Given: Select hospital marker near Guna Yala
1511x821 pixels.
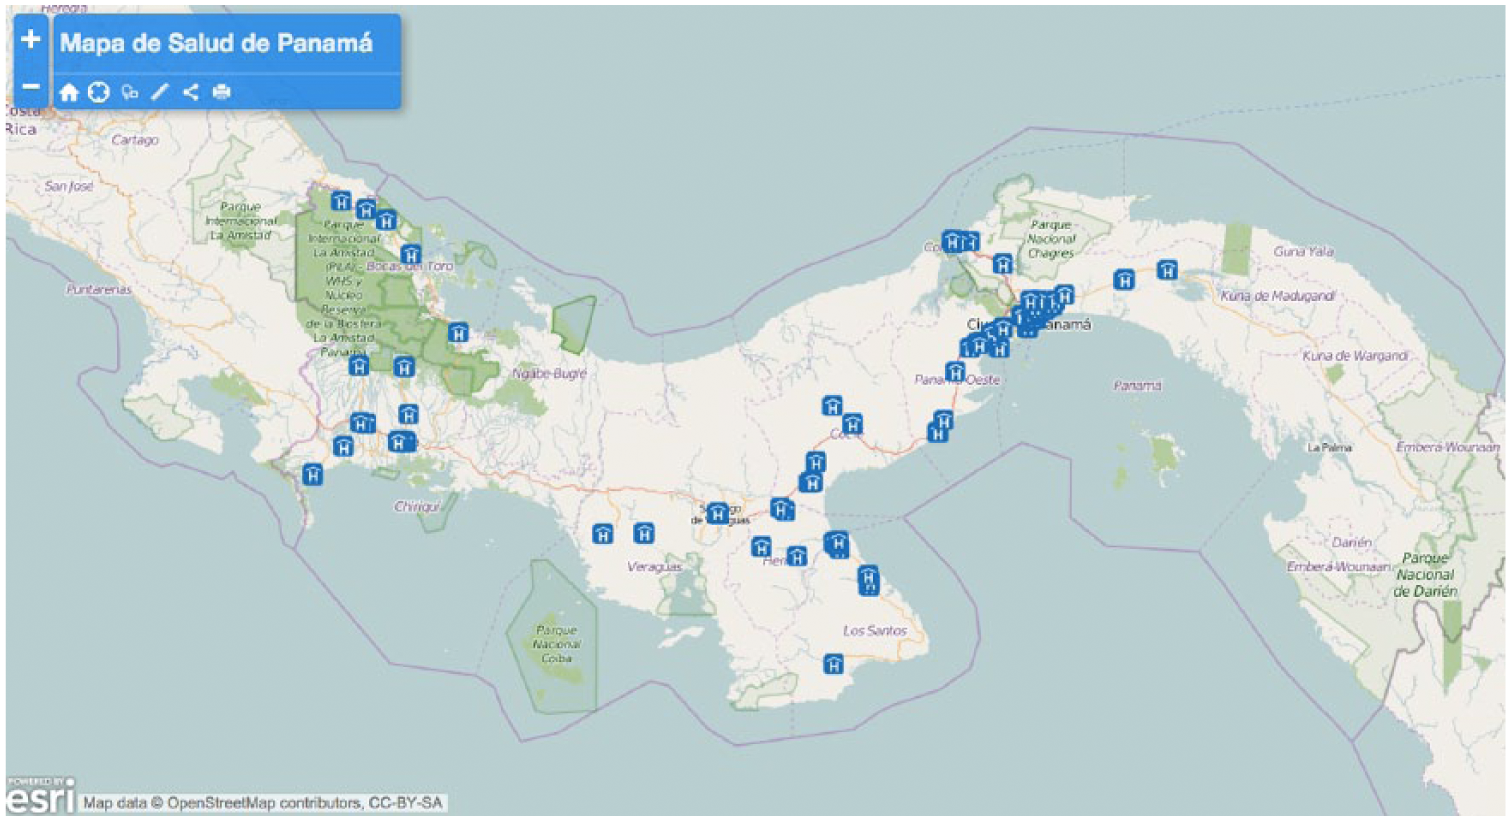Looking at the screenshot, I should pyautogui.click(x=1167, y=270).
